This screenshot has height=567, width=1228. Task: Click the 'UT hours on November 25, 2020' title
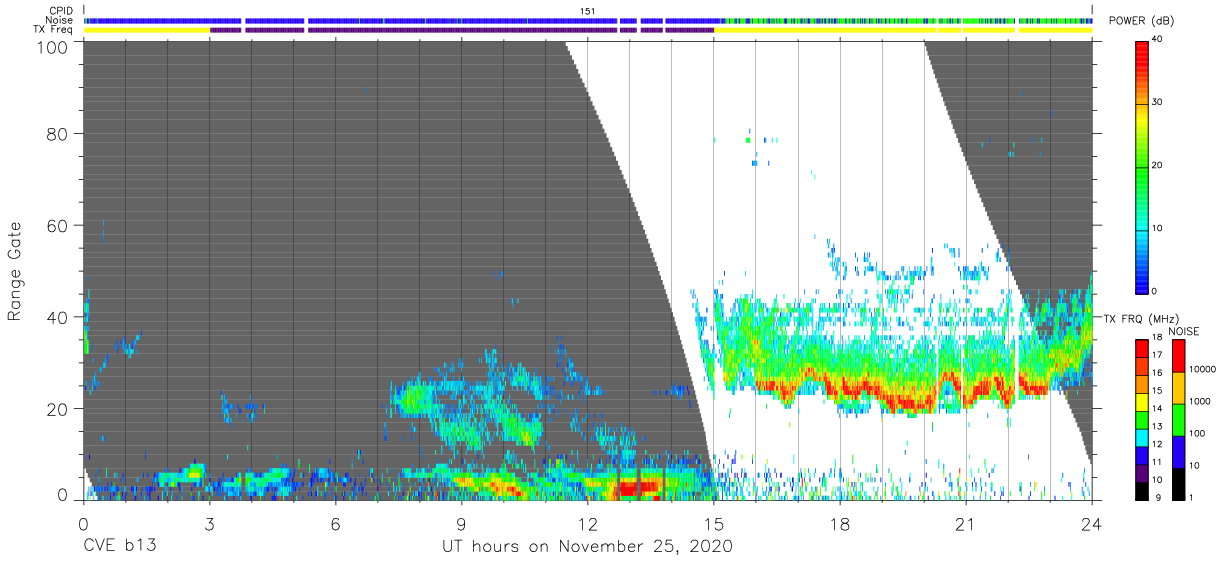tap(588, 547)
